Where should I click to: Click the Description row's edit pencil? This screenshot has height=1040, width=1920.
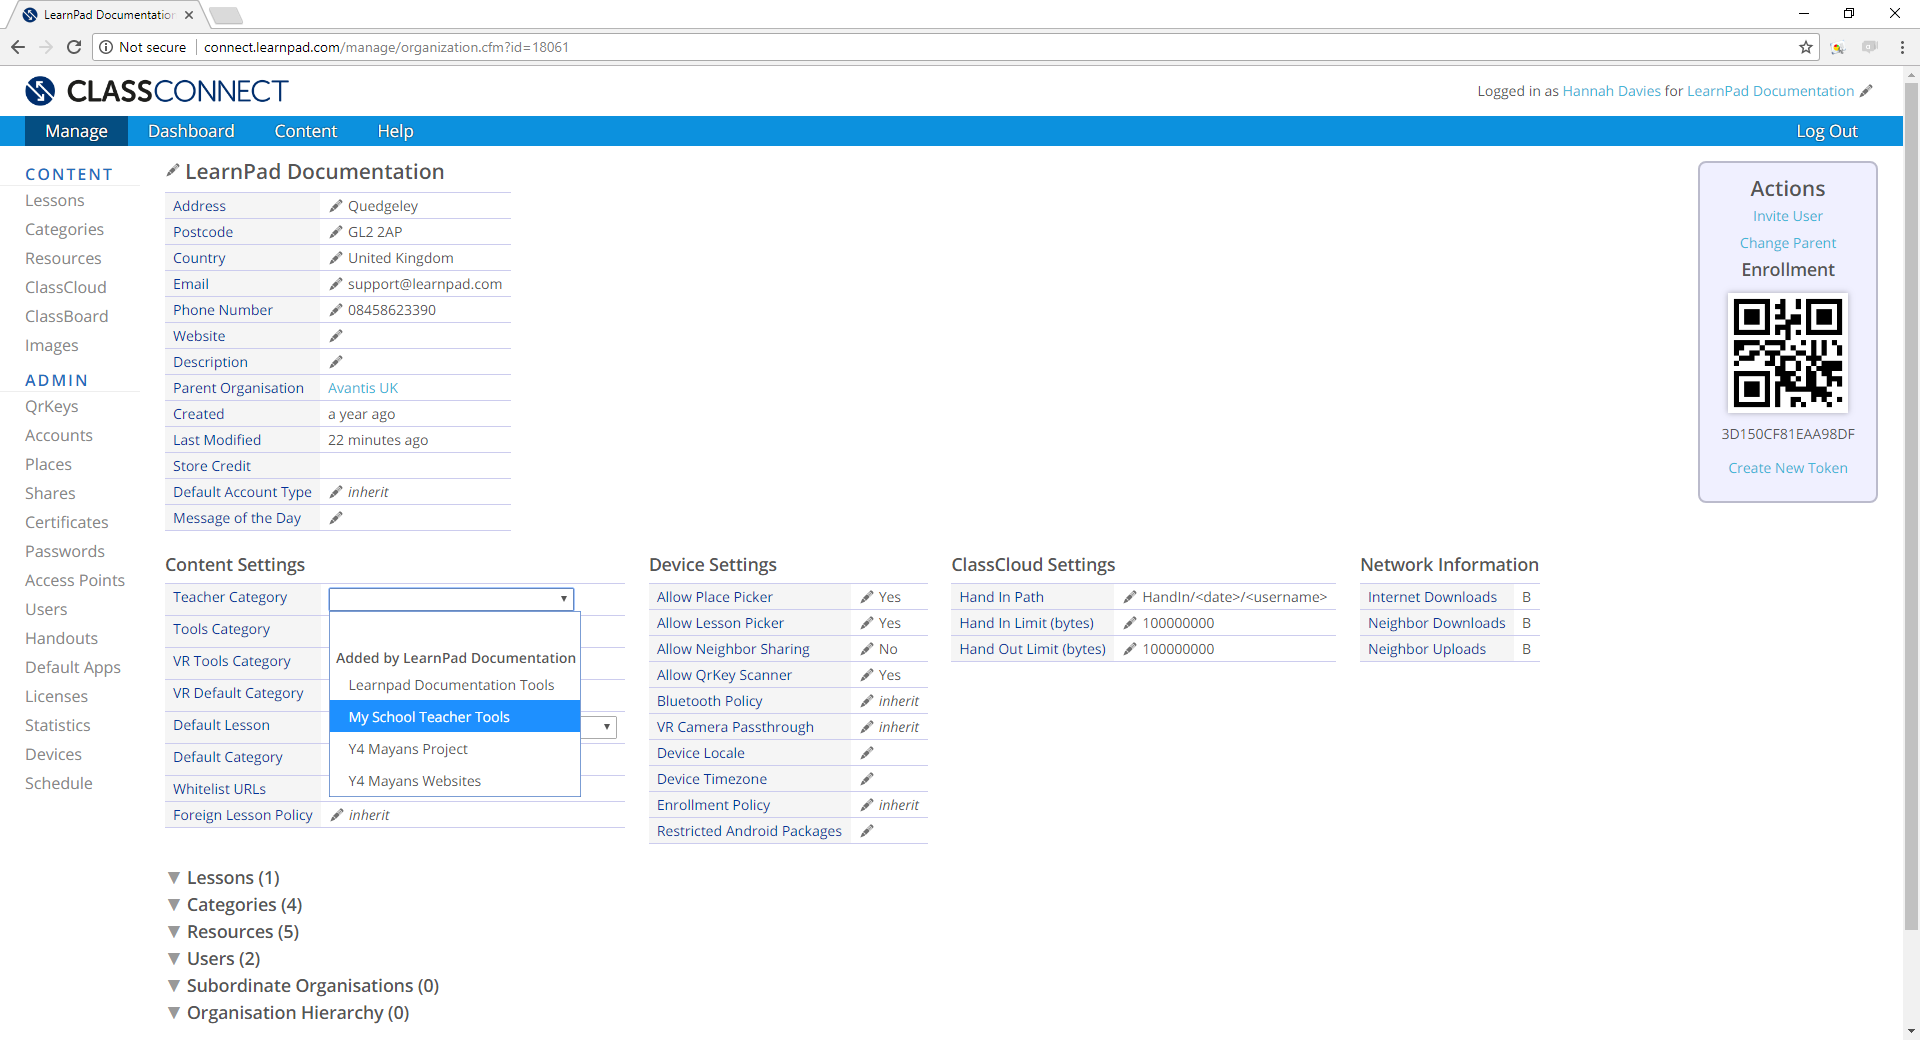pos(336,362)
